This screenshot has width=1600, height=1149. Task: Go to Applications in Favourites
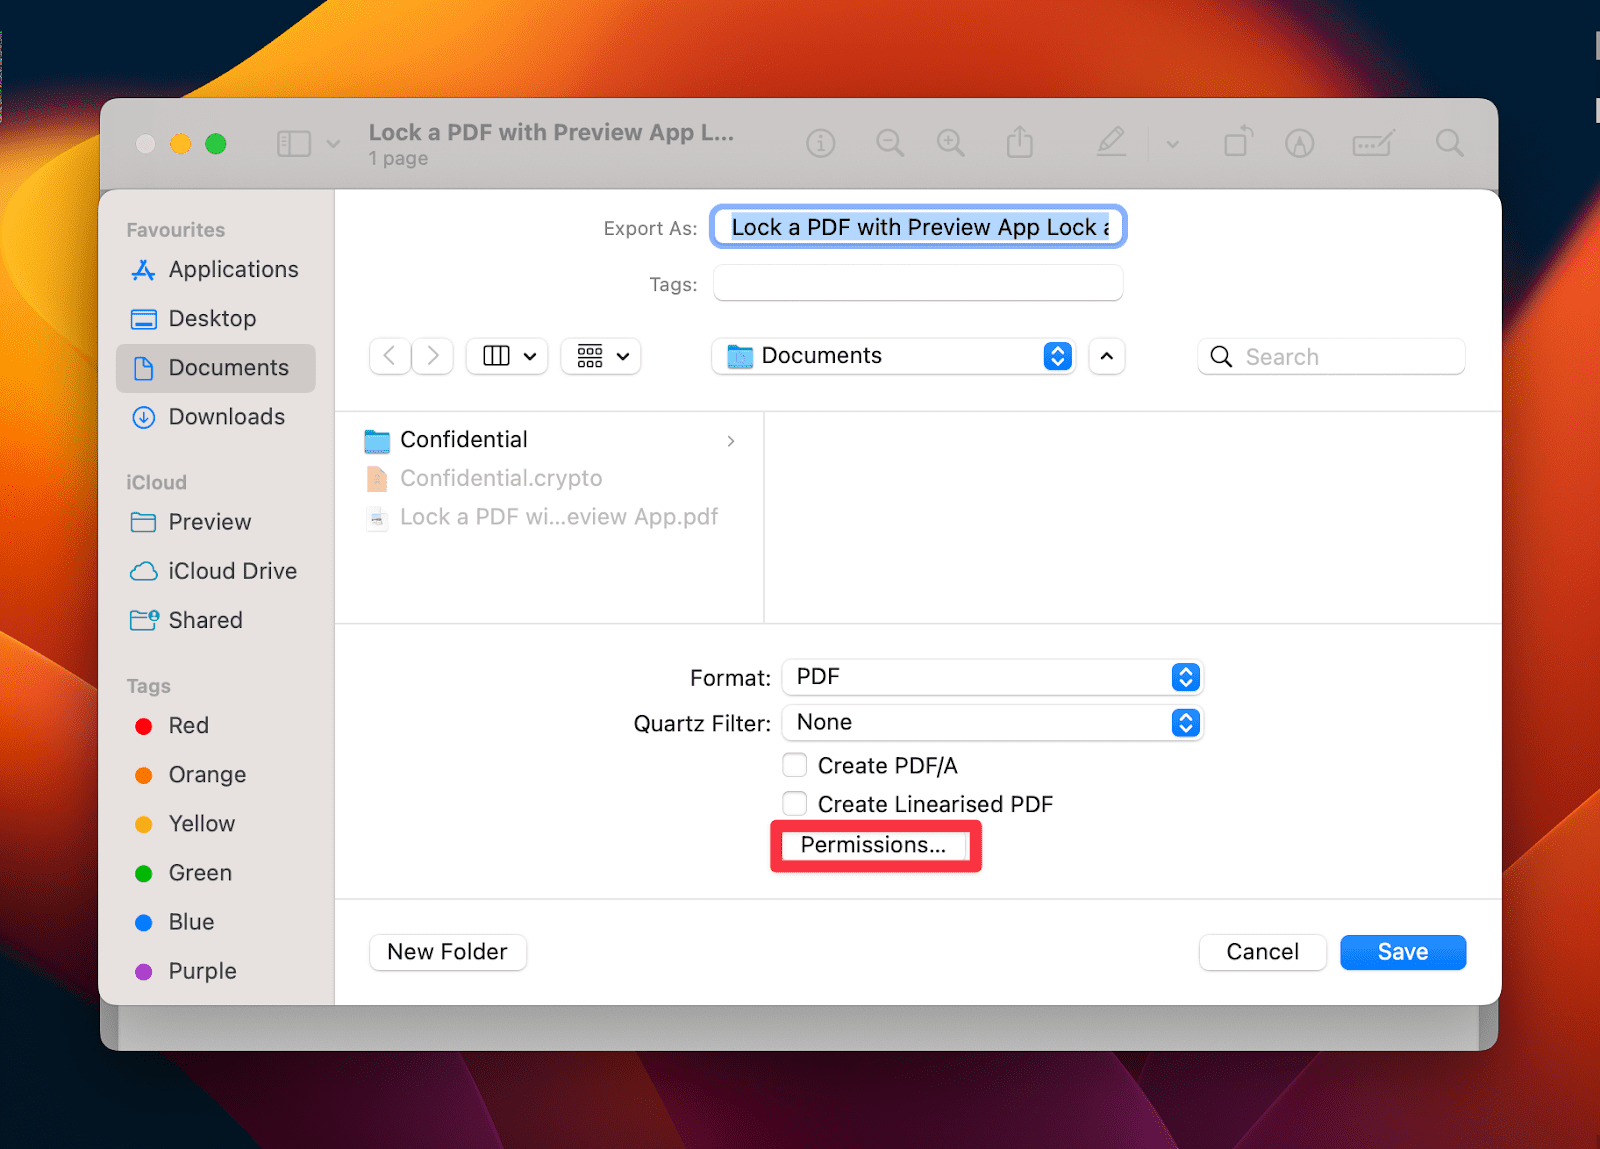[x=216, y=270]
